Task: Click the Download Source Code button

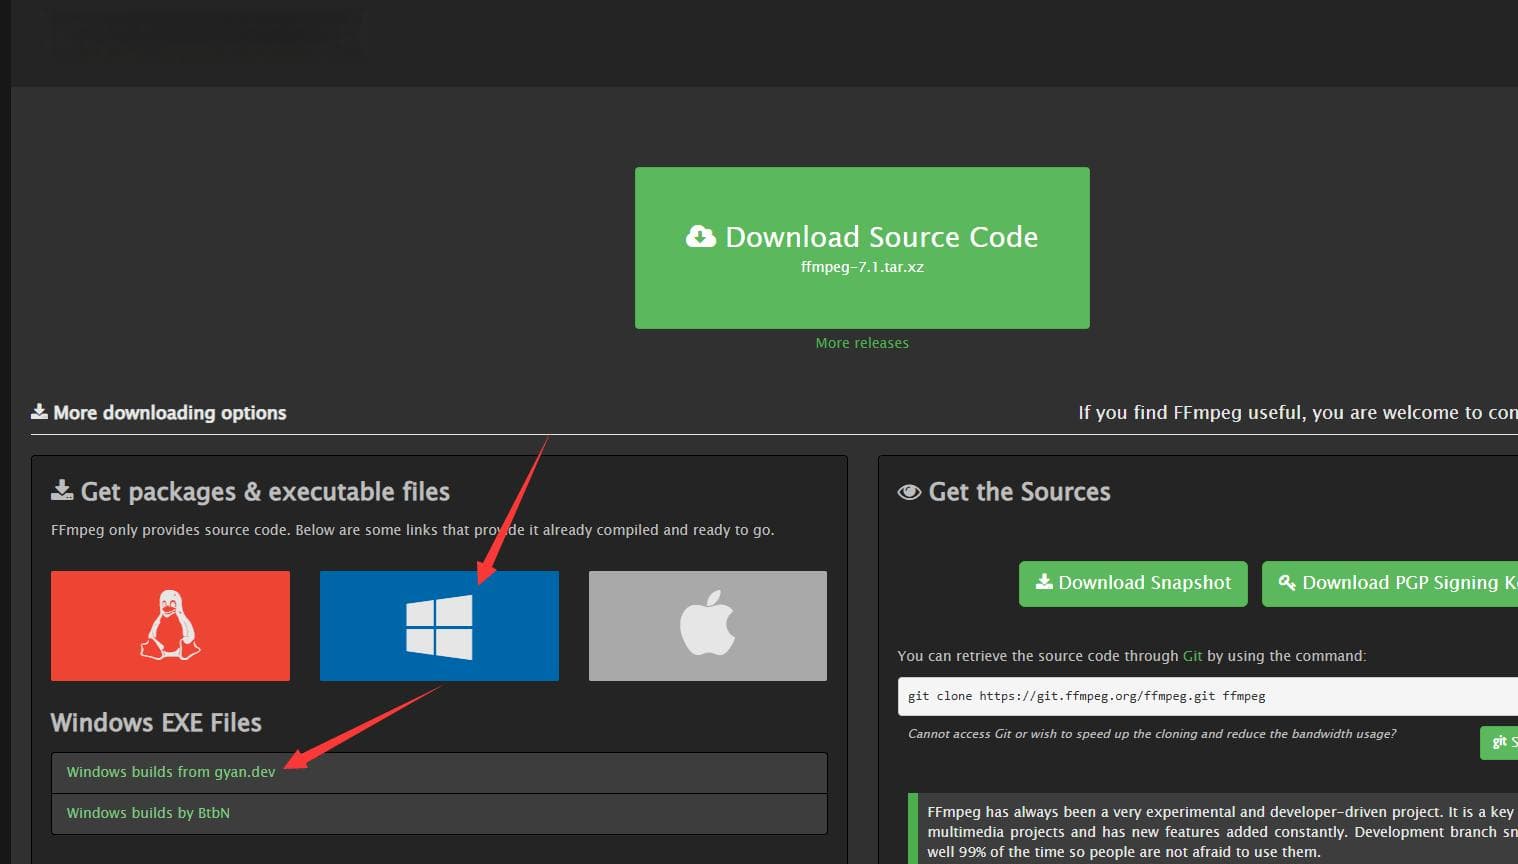Action: 862,248
